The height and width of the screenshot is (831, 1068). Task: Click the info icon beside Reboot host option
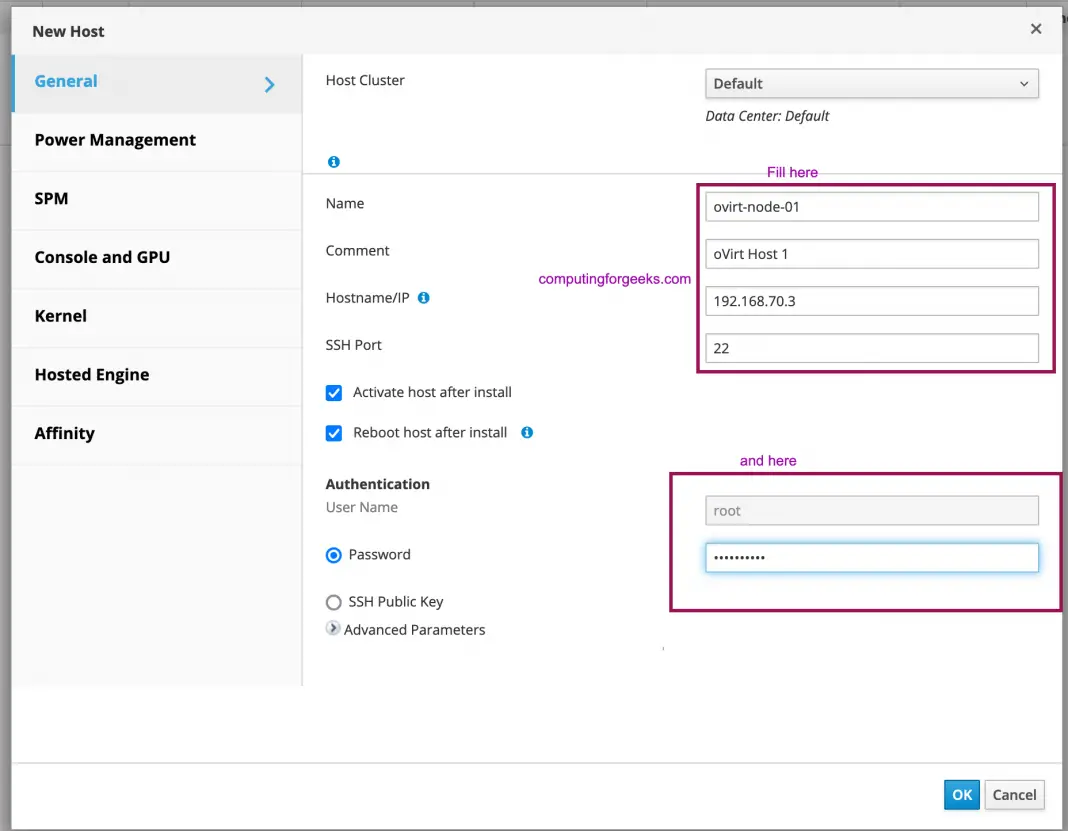pyautogui.click(x=526, y=433)
